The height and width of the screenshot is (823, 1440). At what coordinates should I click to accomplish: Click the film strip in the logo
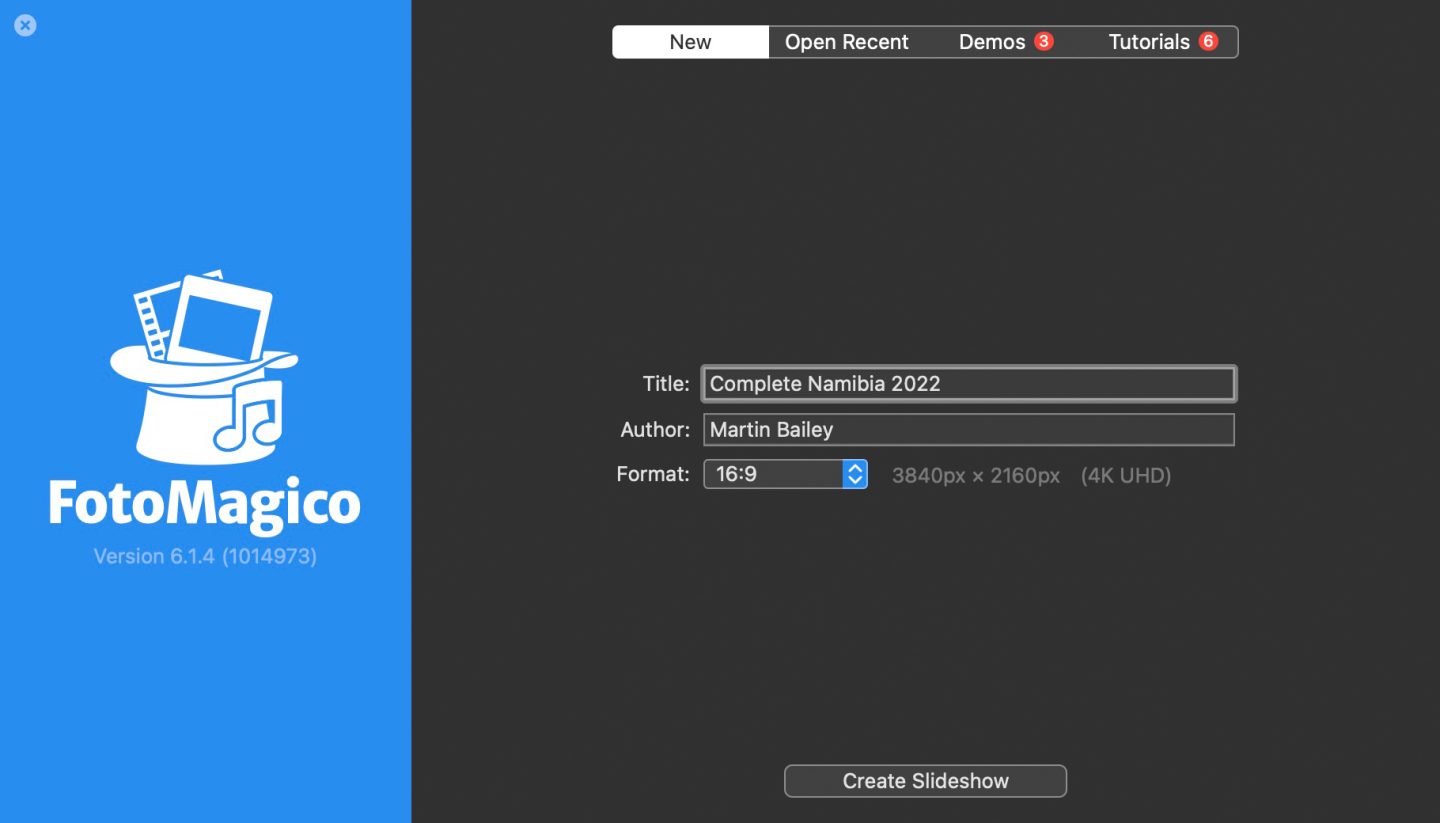[x=150, y=320]
